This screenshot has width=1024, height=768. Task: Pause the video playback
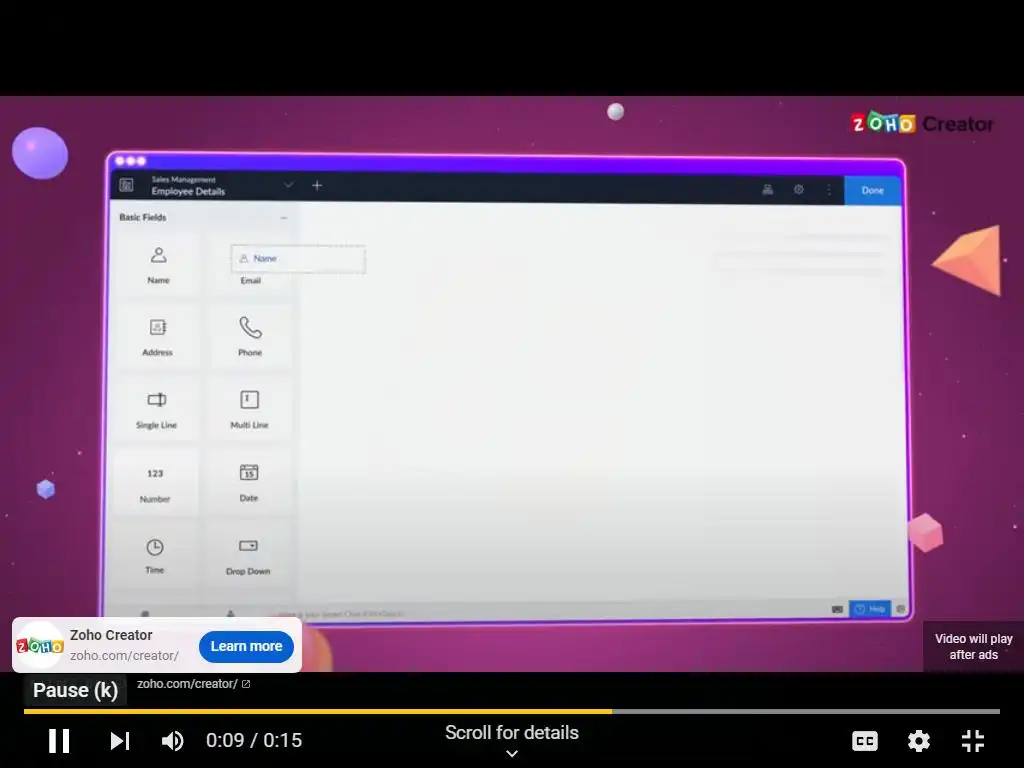59,741
